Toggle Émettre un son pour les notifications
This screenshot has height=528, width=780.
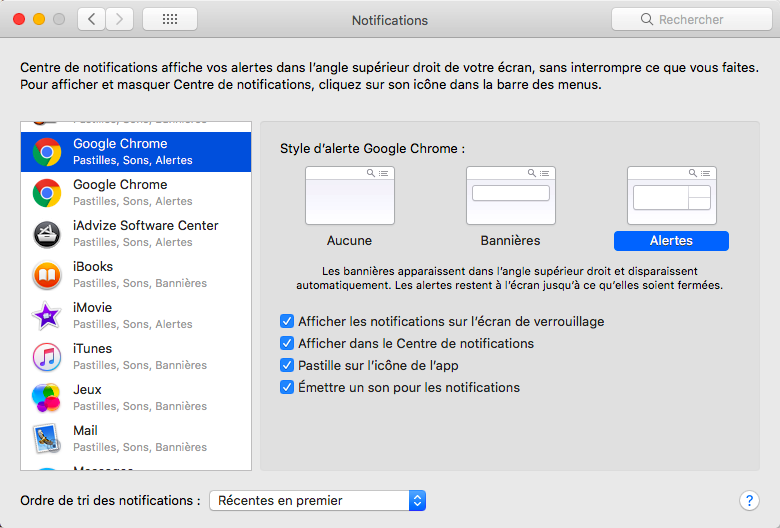pyautogui.click(x=287, y=387)
